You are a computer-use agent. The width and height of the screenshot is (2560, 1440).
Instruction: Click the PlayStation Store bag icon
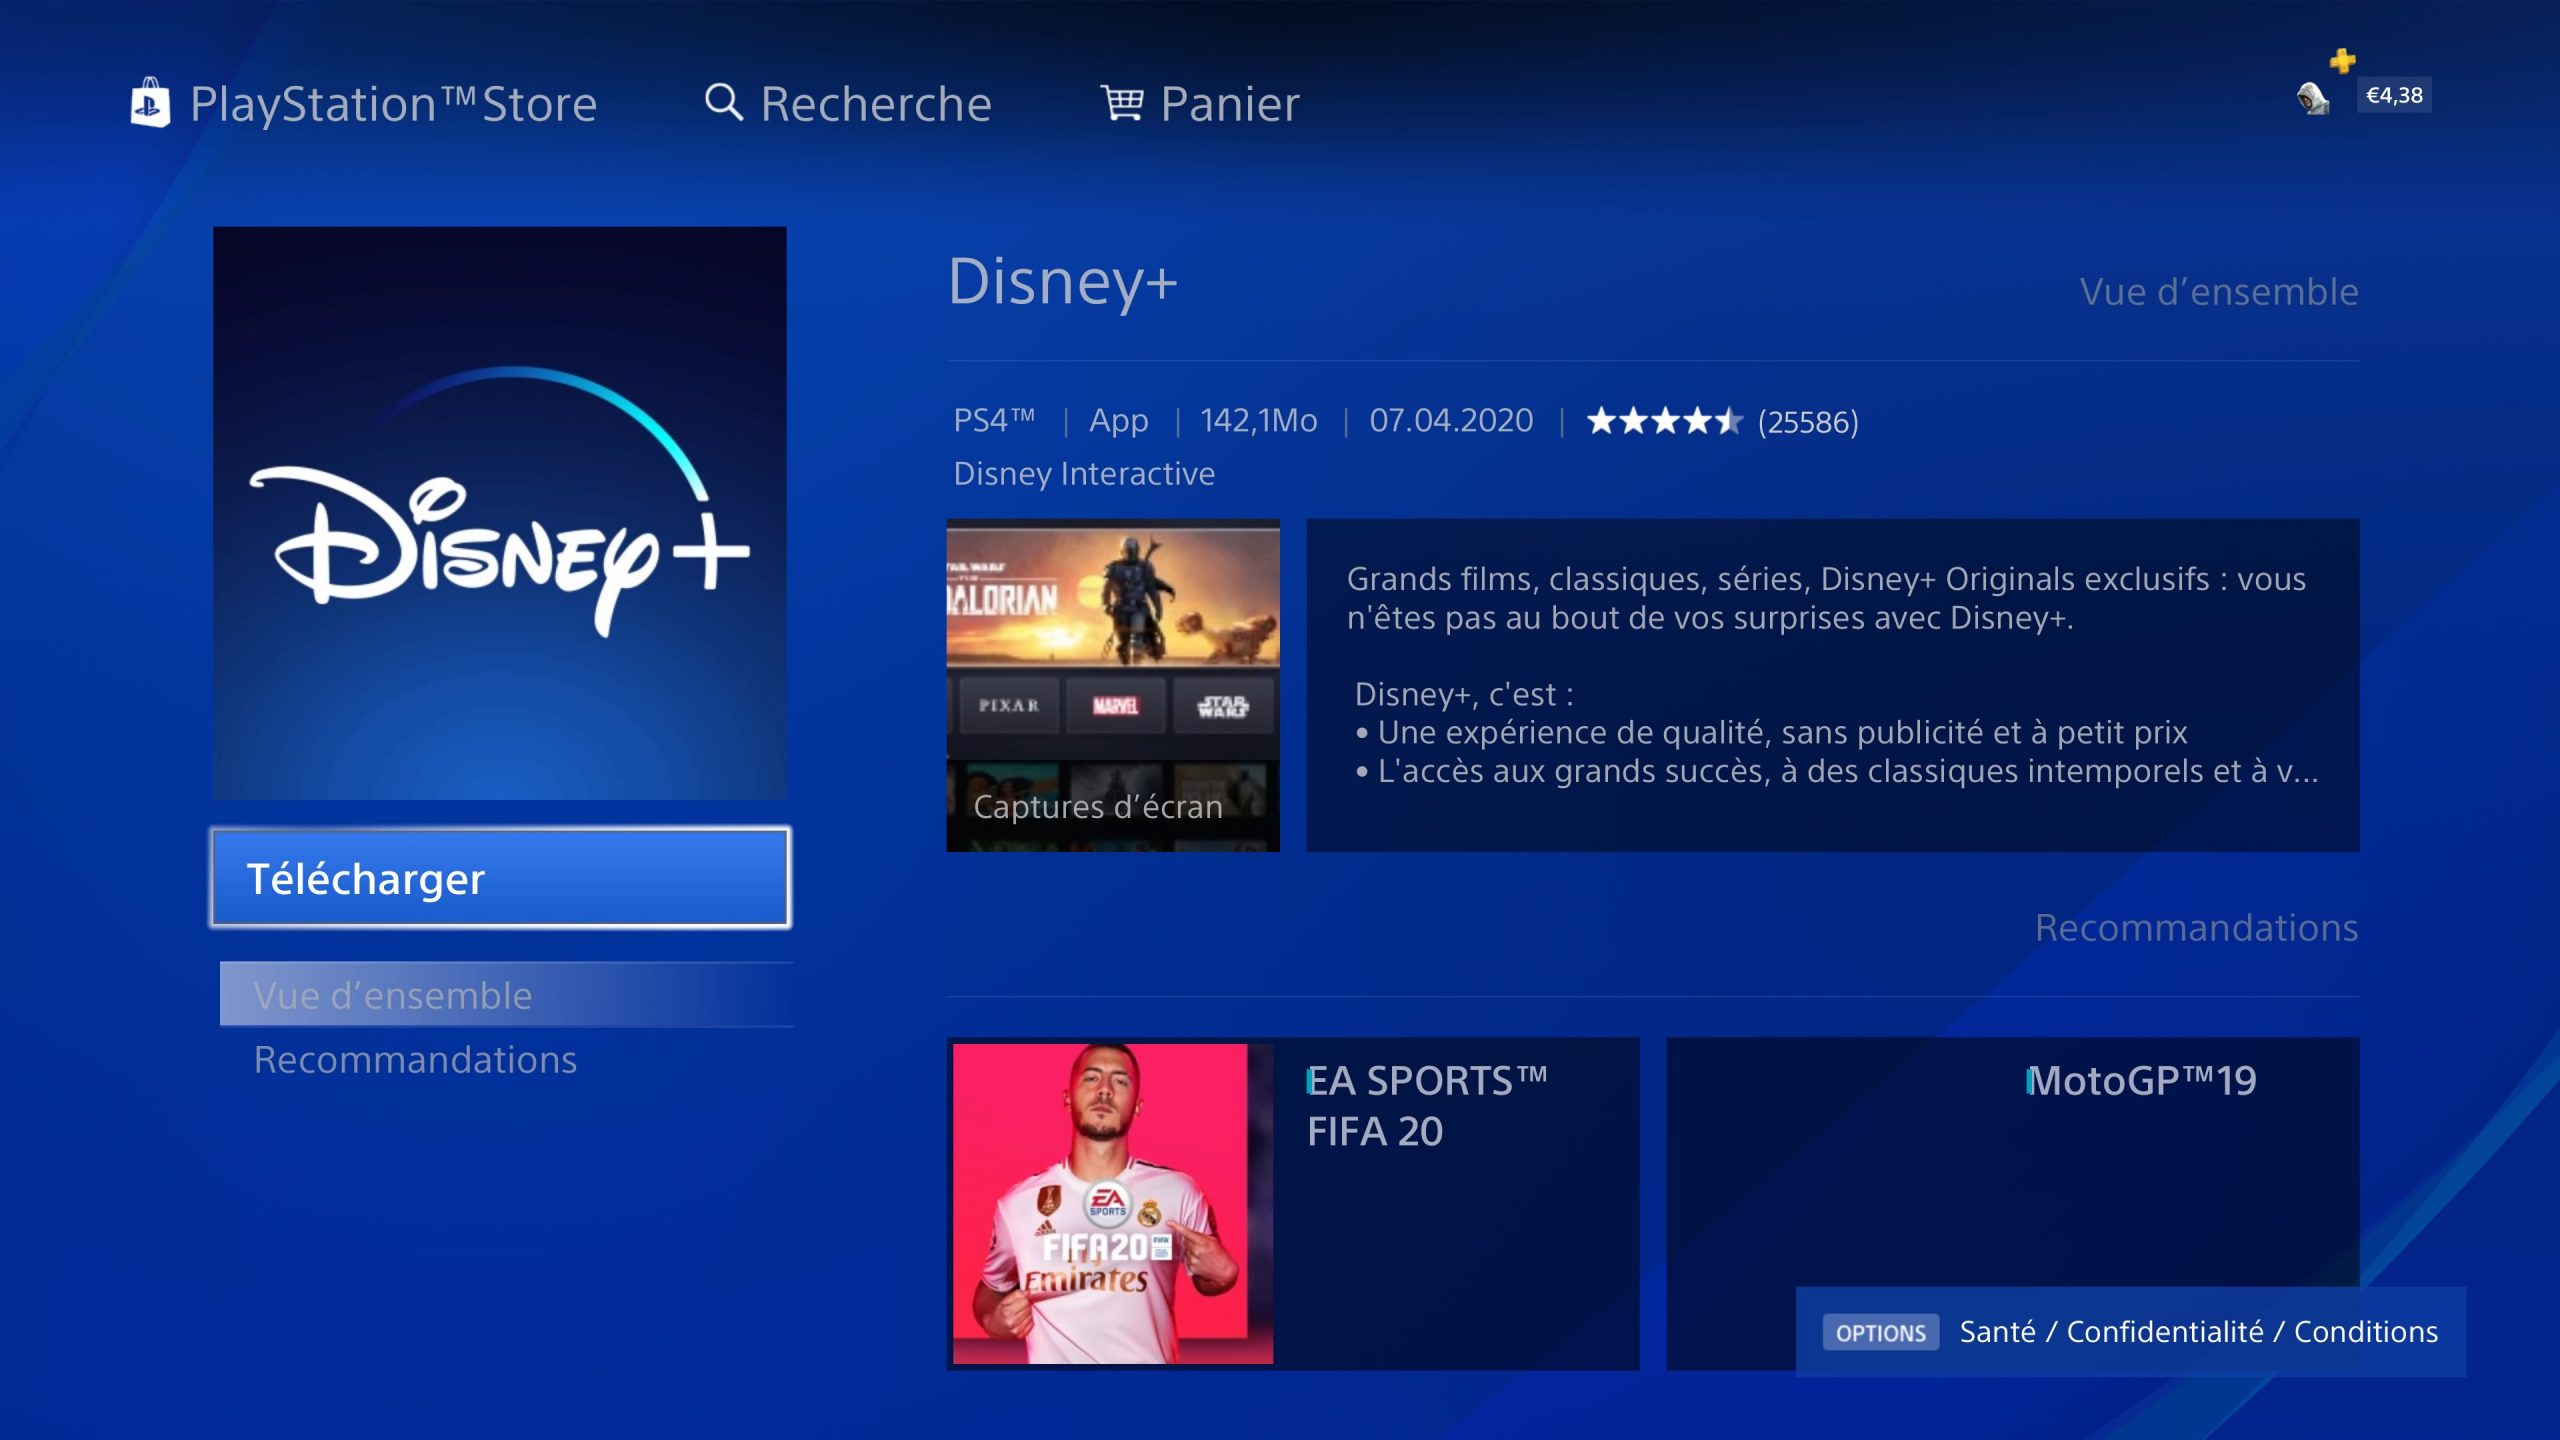[150, 103]
